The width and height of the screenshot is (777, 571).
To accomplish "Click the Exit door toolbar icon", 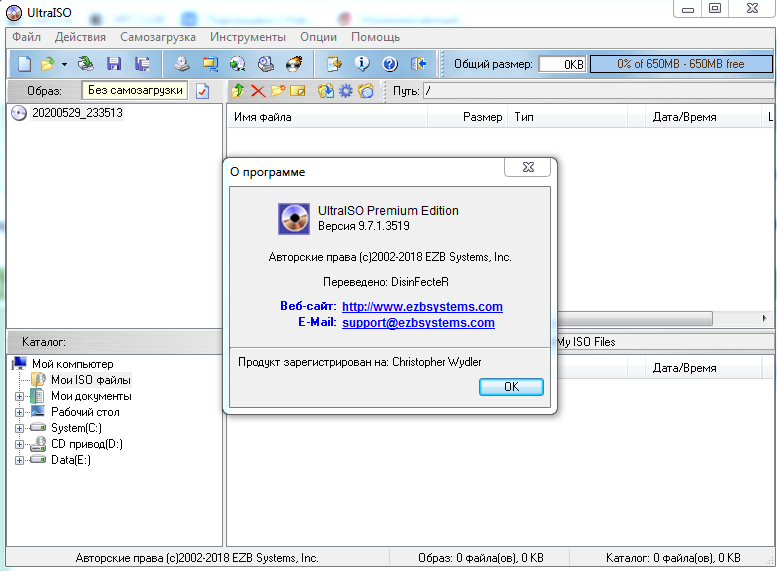I will [x=418, y=64].
